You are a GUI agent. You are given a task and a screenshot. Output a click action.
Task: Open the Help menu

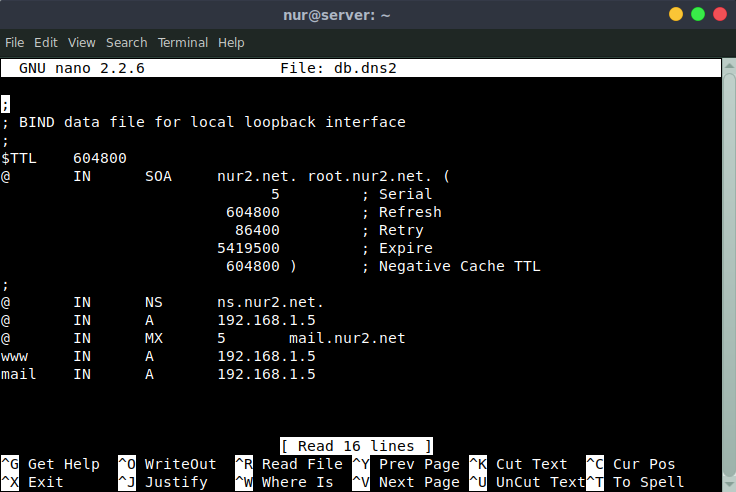coord(231,43)
